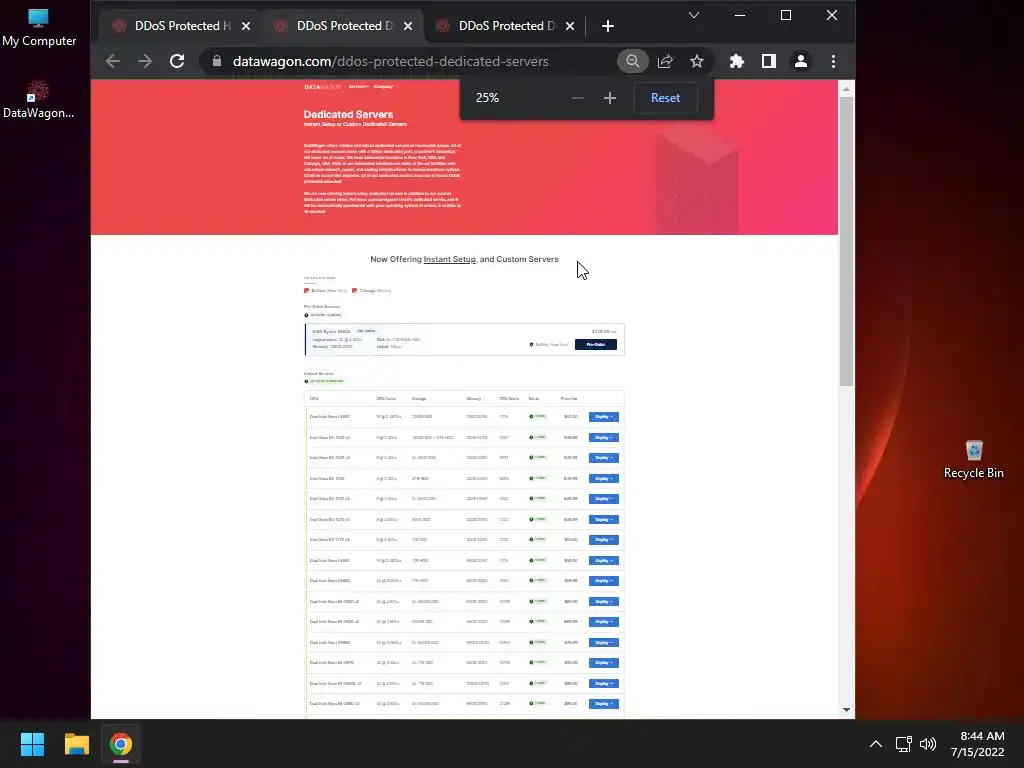Toggle the Chicago, Illinois location checkbox
1024x768 pixels.
355,291
